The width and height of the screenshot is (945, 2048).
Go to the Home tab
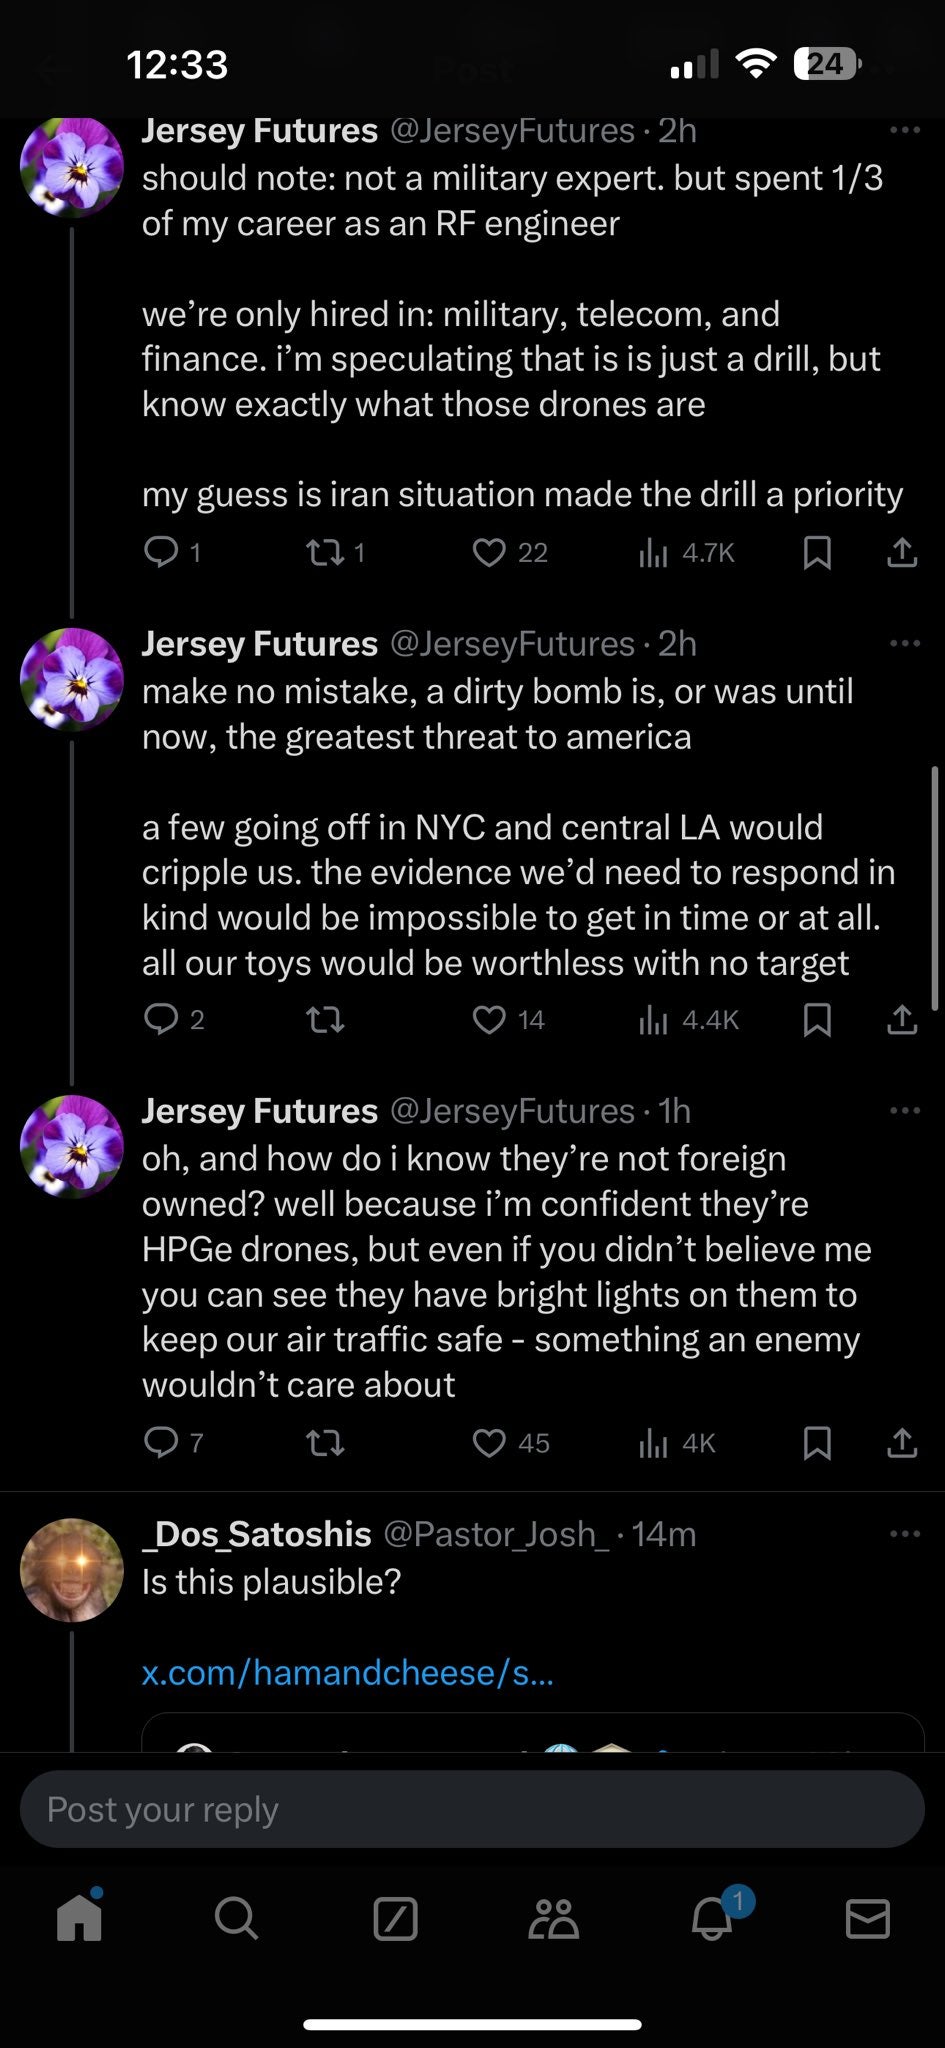point(79,1918)
